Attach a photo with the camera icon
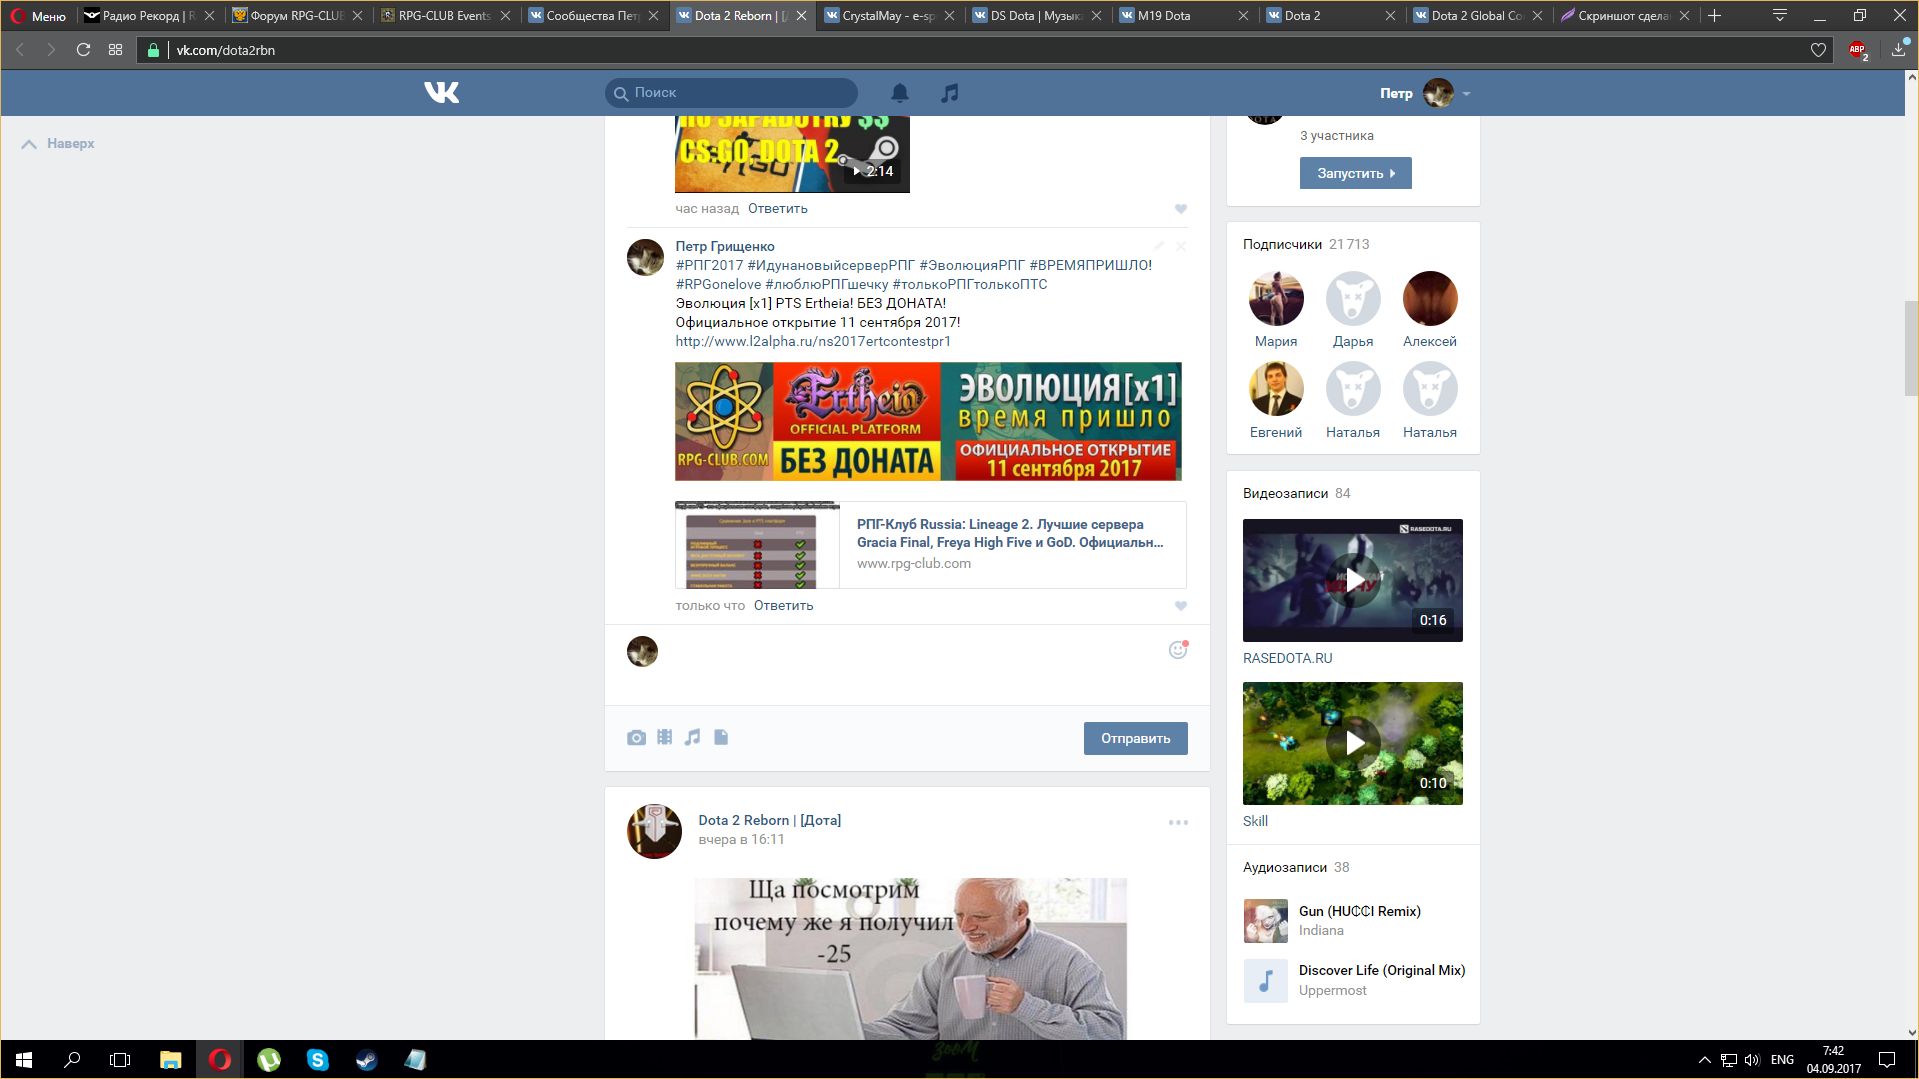The width and height of the screenshot is (1919, 1079). (636, 738)
